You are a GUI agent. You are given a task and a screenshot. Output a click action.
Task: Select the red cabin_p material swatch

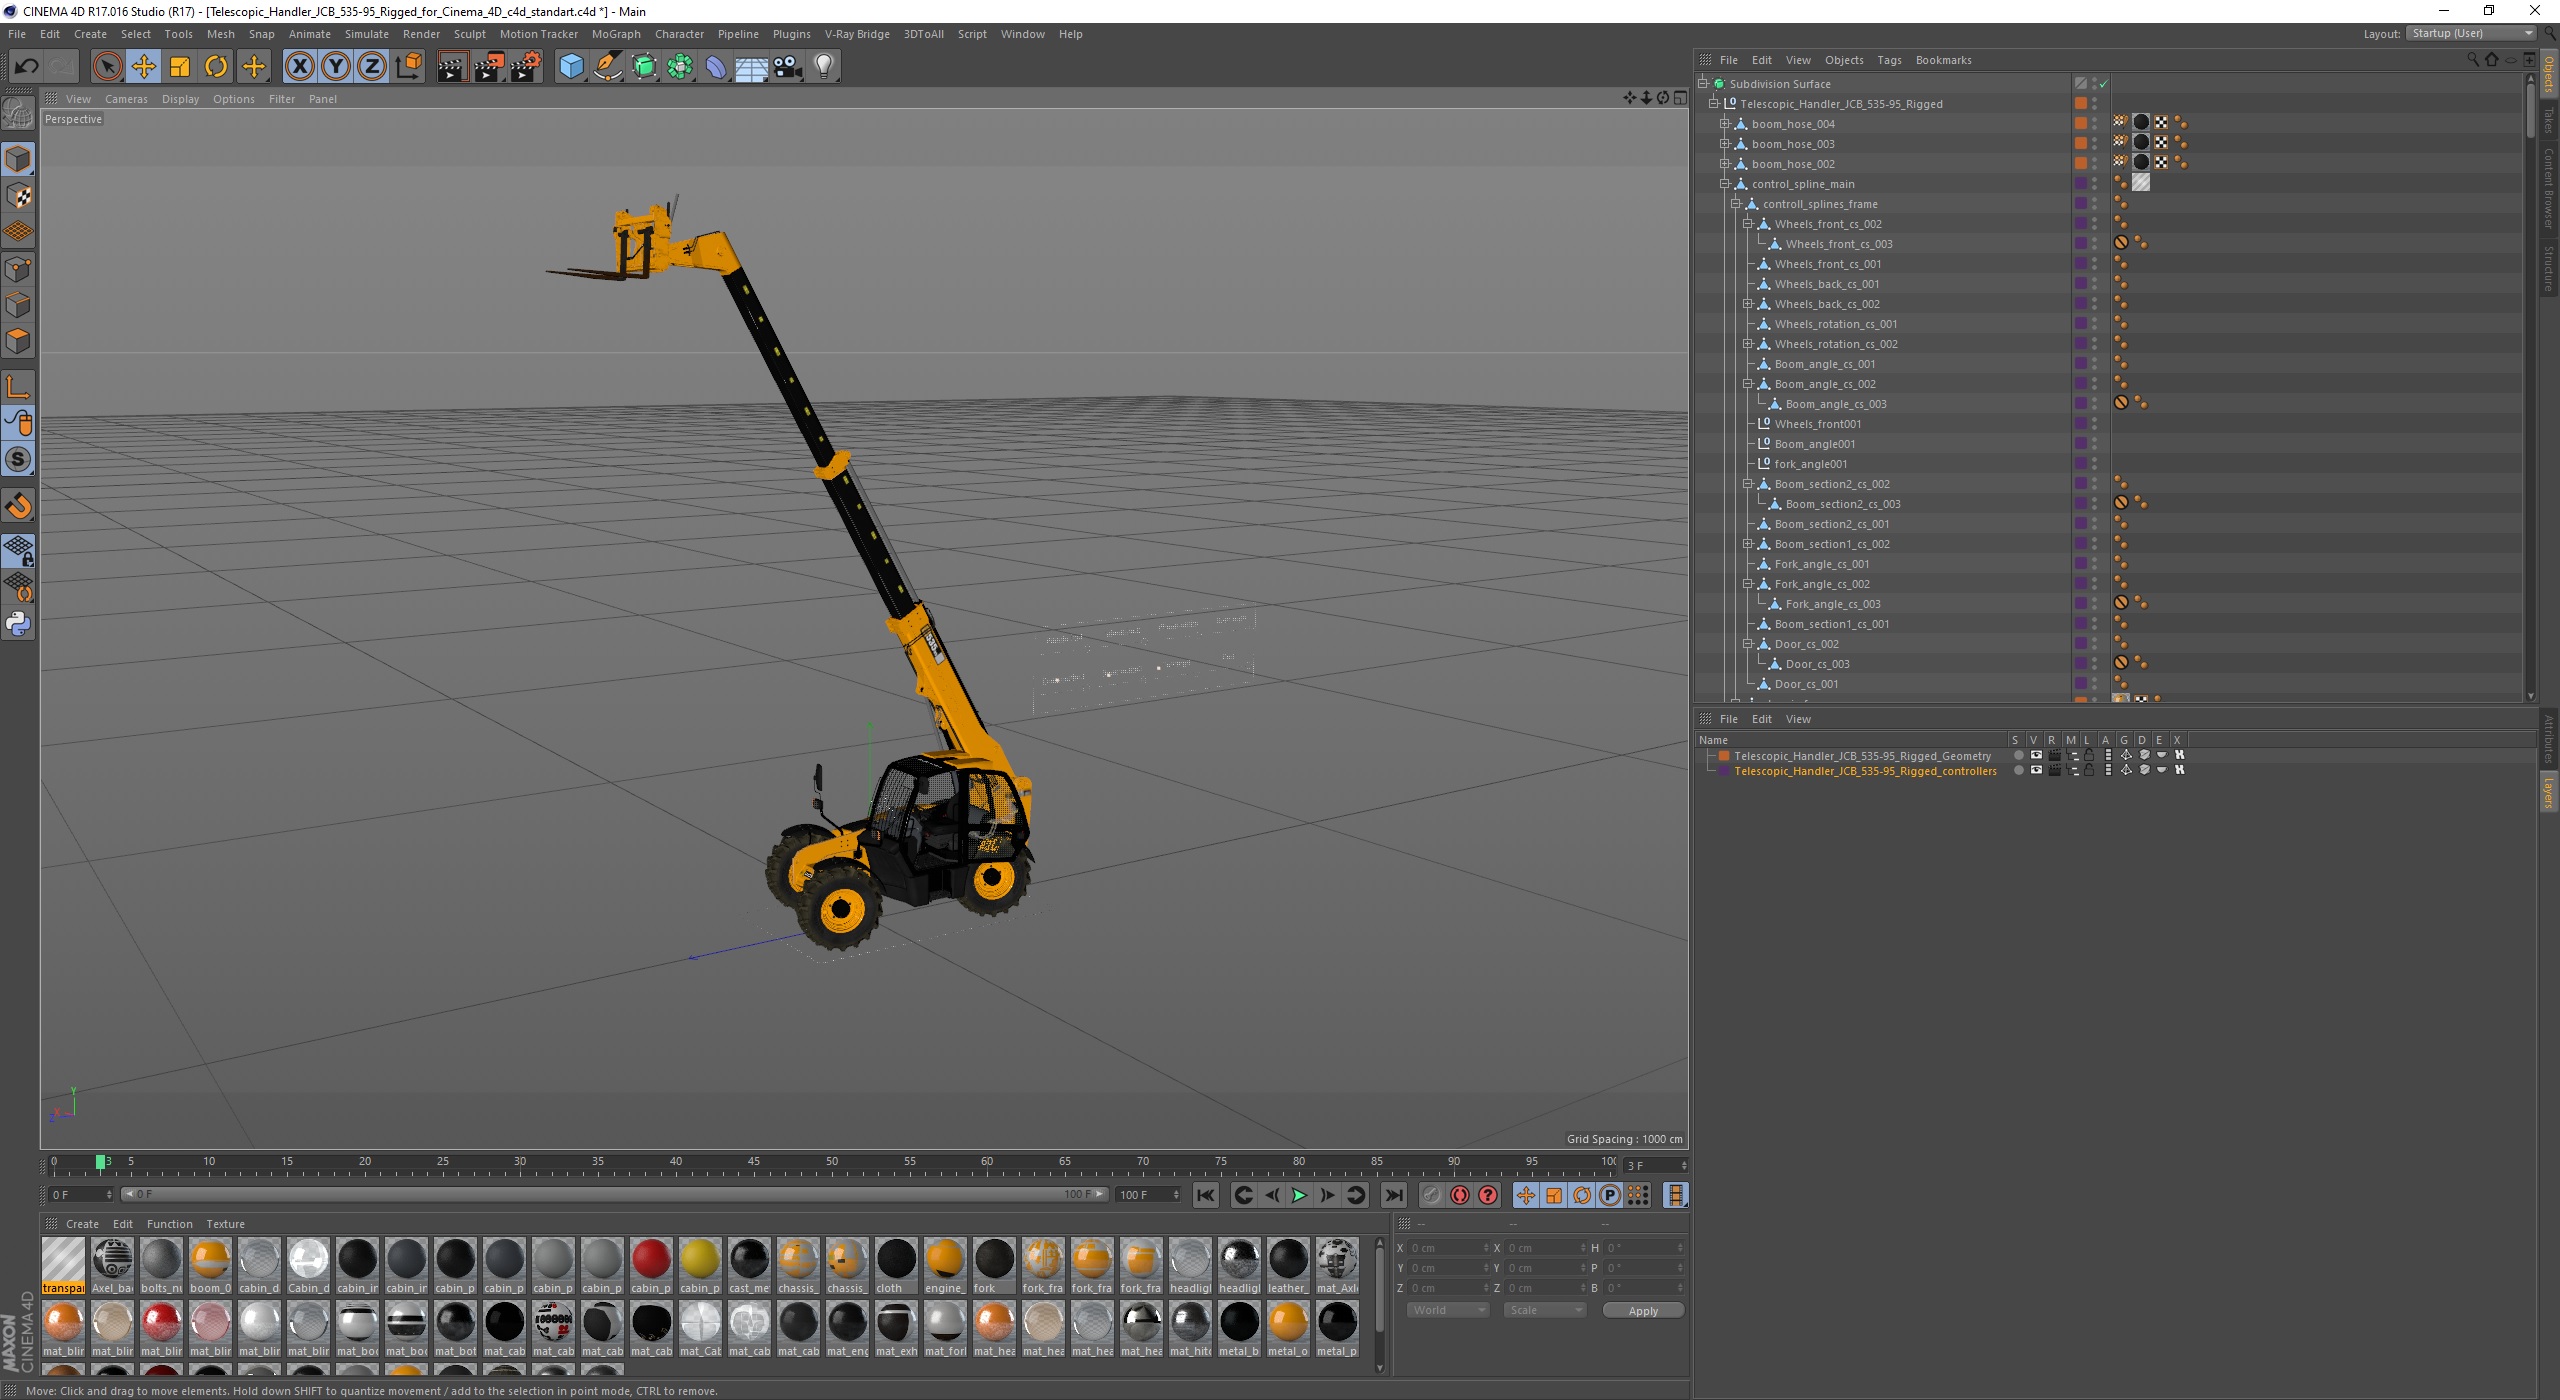coord(651,1265)
